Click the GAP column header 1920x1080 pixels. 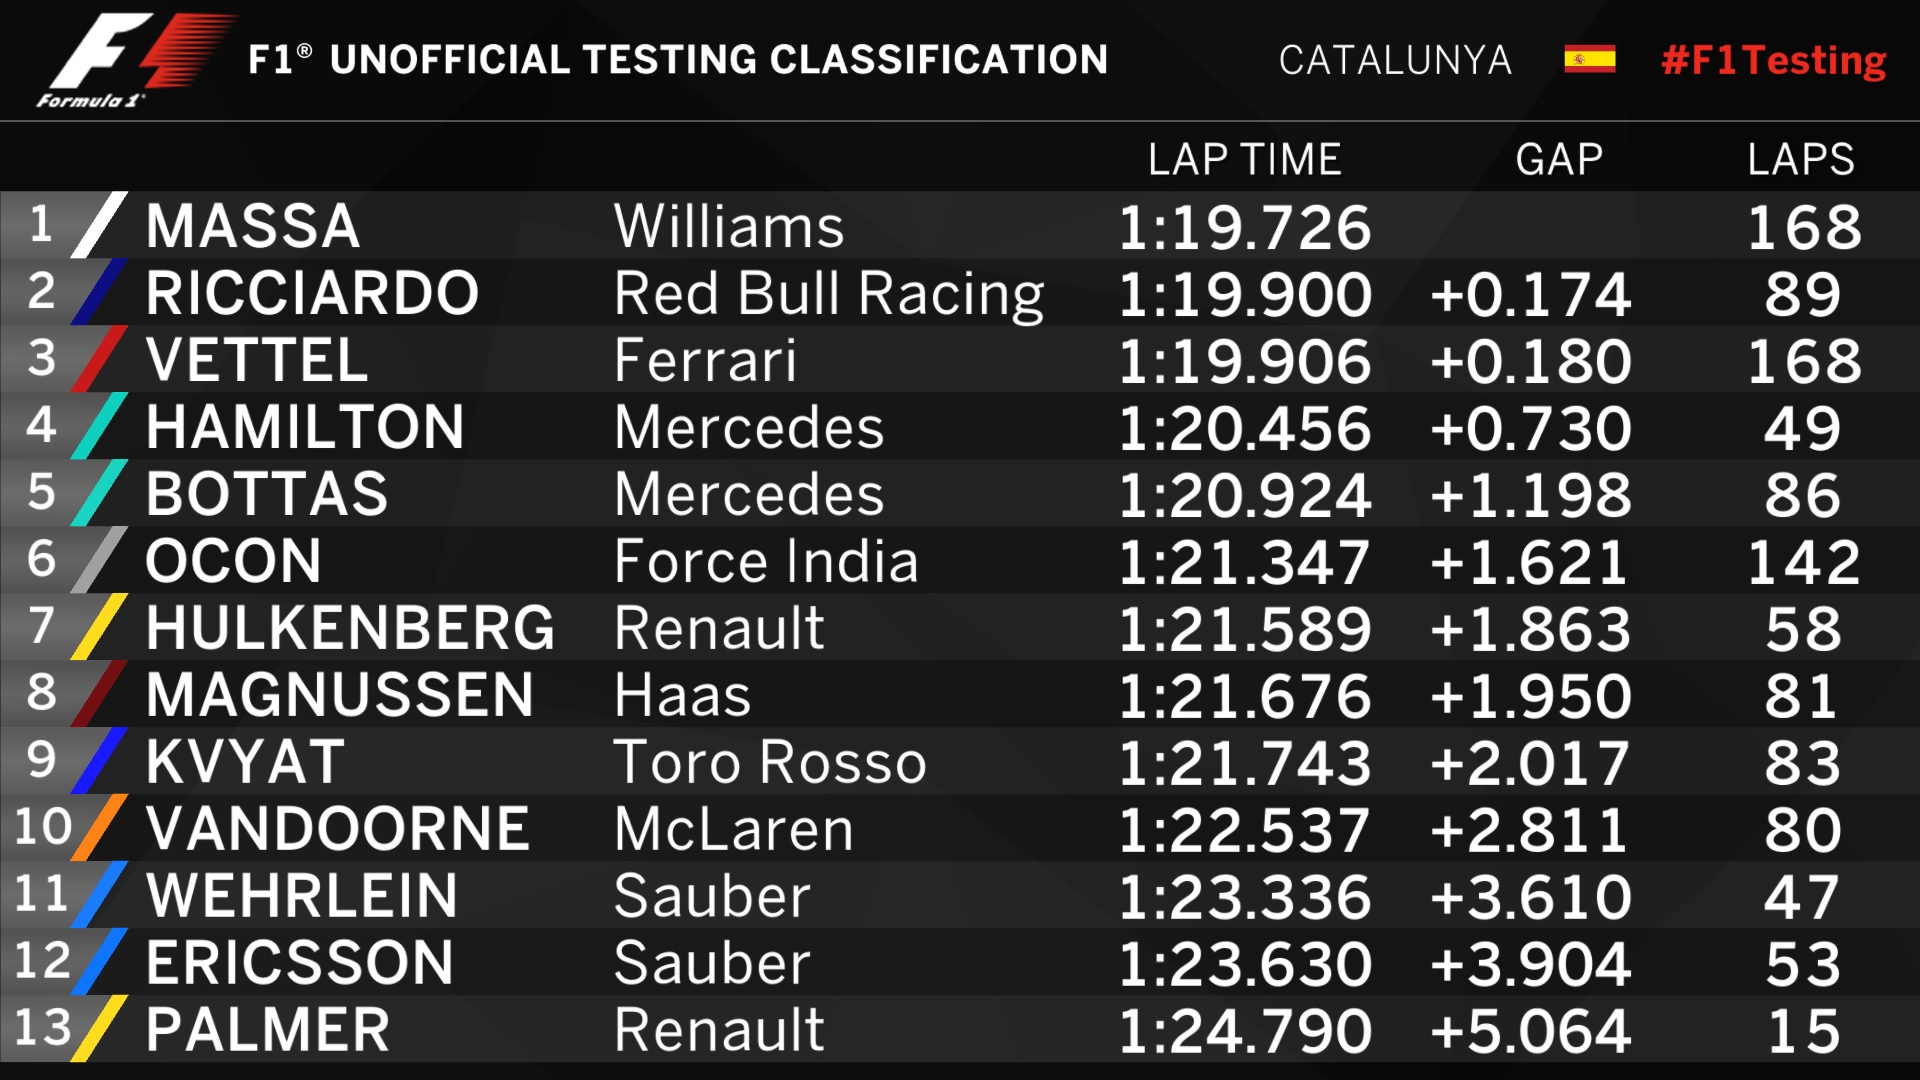click(x=1559, y=160)
